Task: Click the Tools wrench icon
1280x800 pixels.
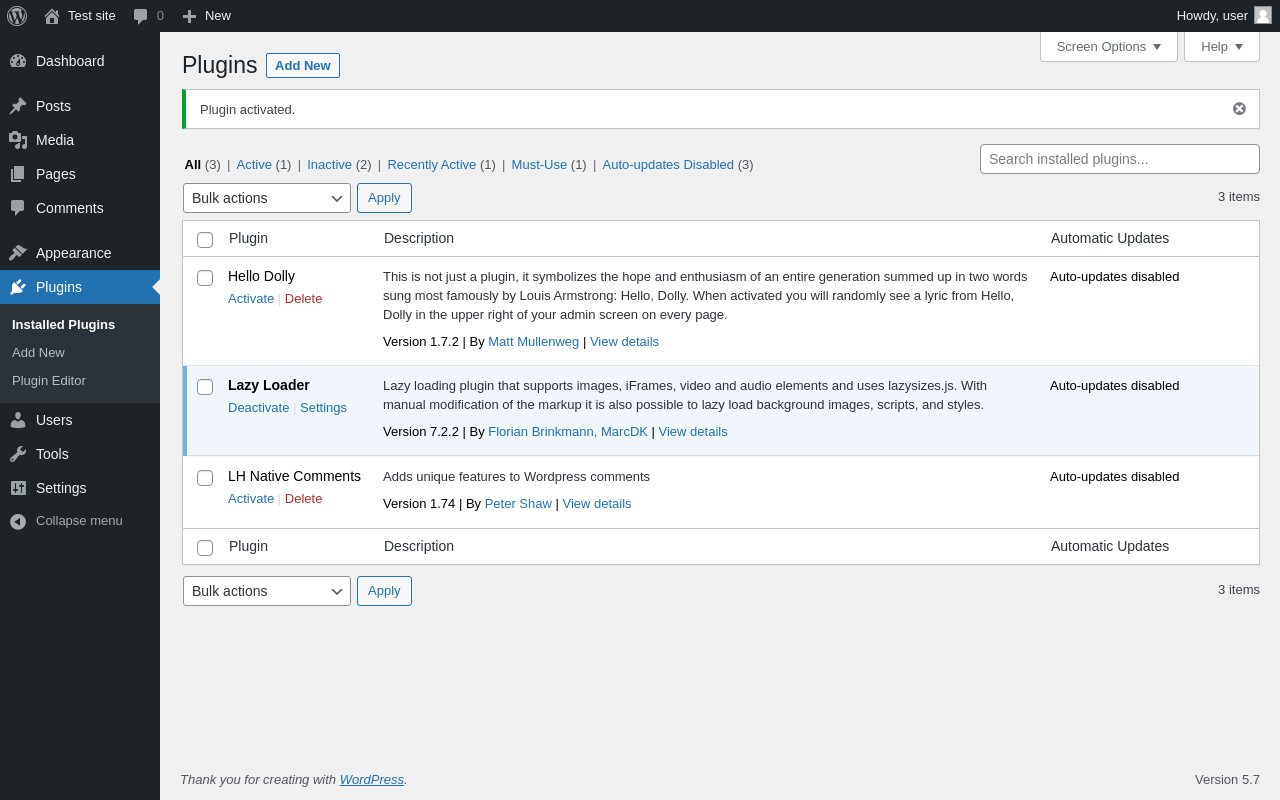Action: pos(18,454)
